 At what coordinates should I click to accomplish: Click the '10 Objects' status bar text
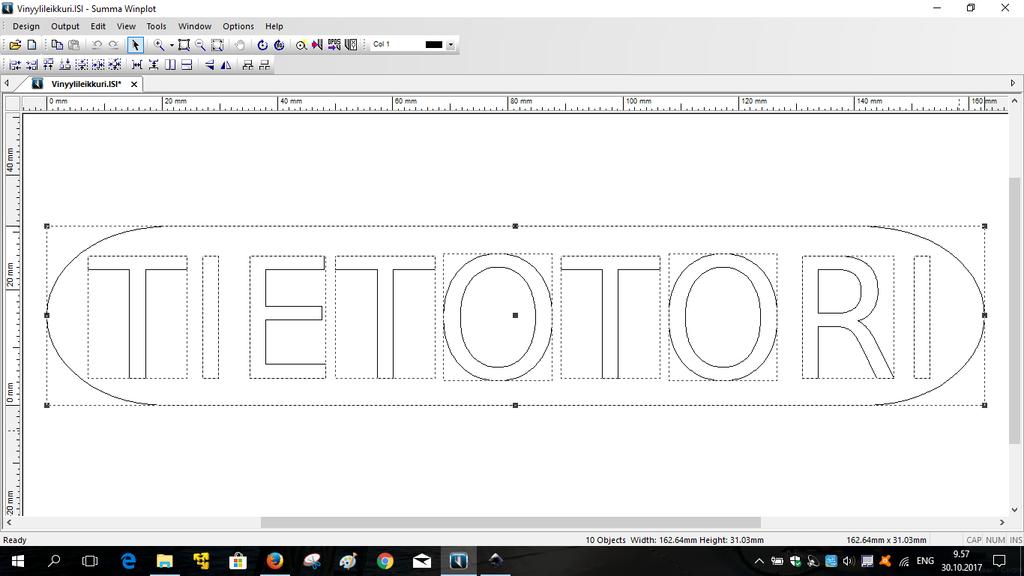coord(605,540)
